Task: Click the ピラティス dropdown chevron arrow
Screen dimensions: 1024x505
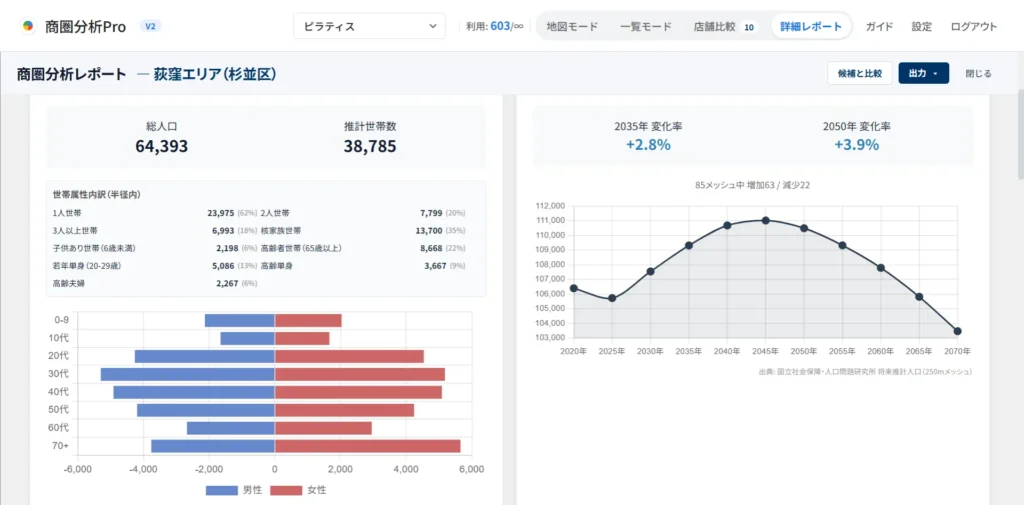Action: [432, 26]
